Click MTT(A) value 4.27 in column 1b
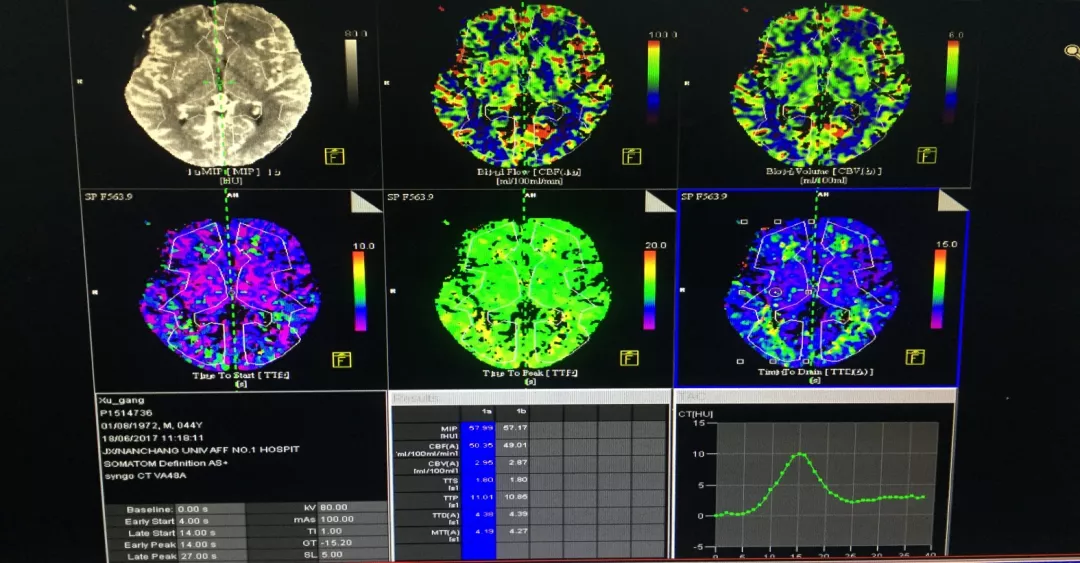Image resolution: width=1080 pixels, height=563 pixels. (x=518, y=531)
